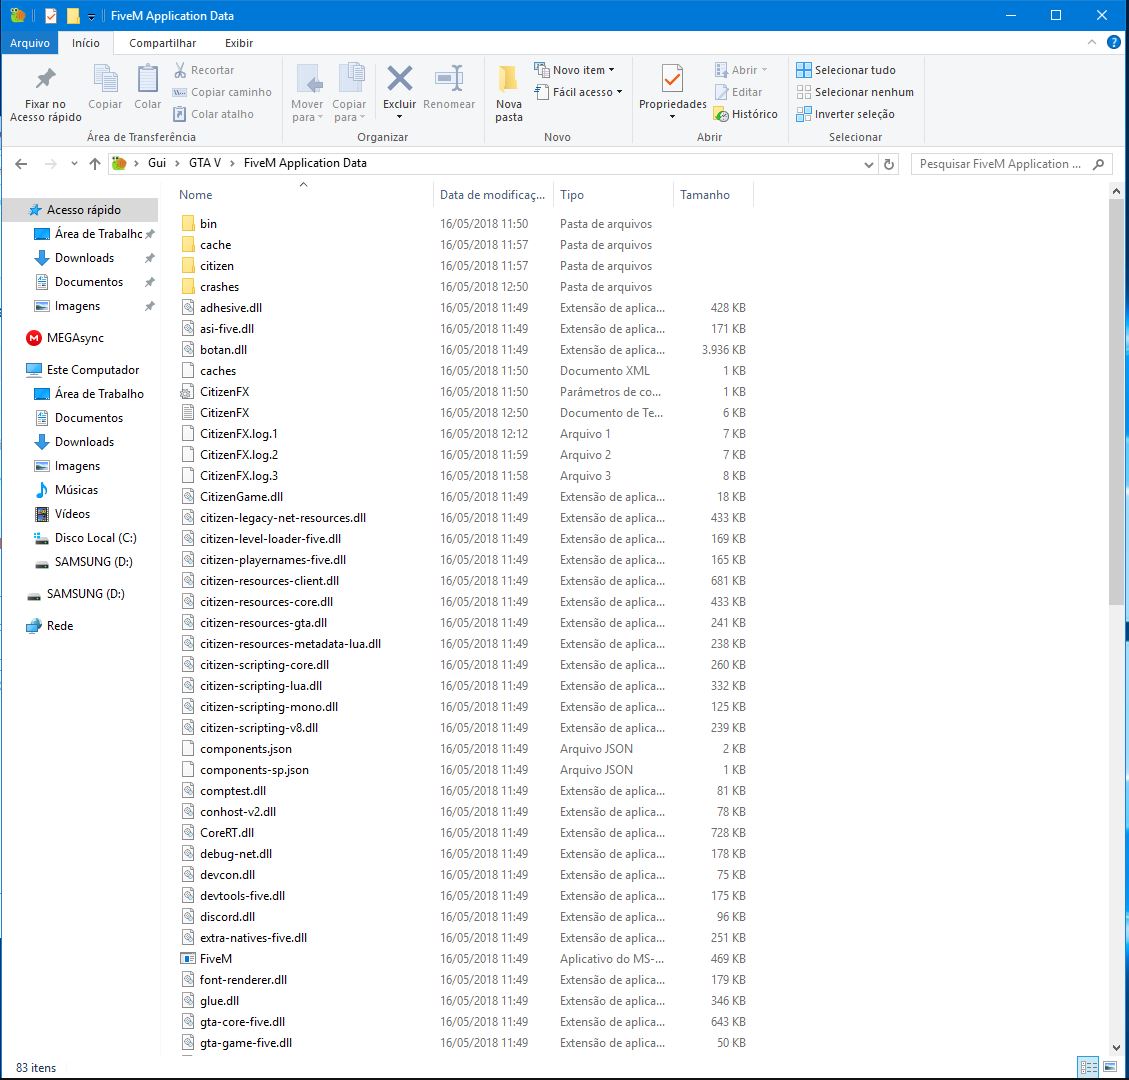Image resolution: width=1129 pixels, height=1080 pixels.
Task: Select the FiveM application file
Action: 216,958
